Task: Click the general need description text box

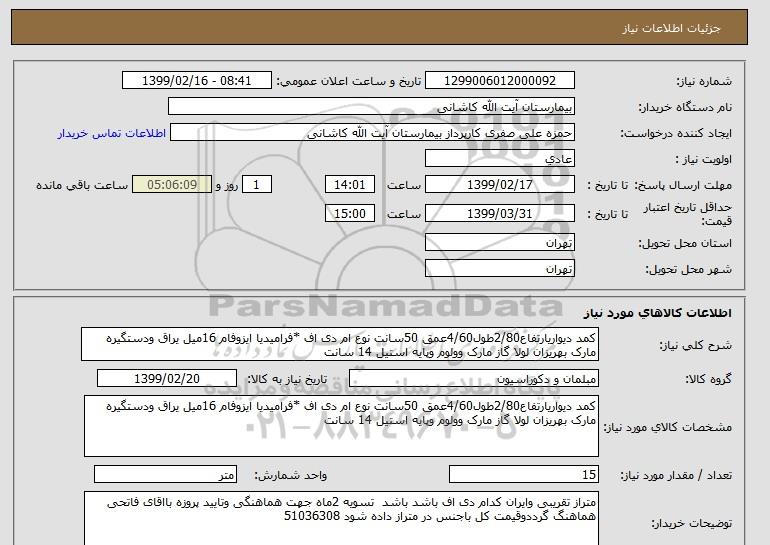Action: click(340, 345)
